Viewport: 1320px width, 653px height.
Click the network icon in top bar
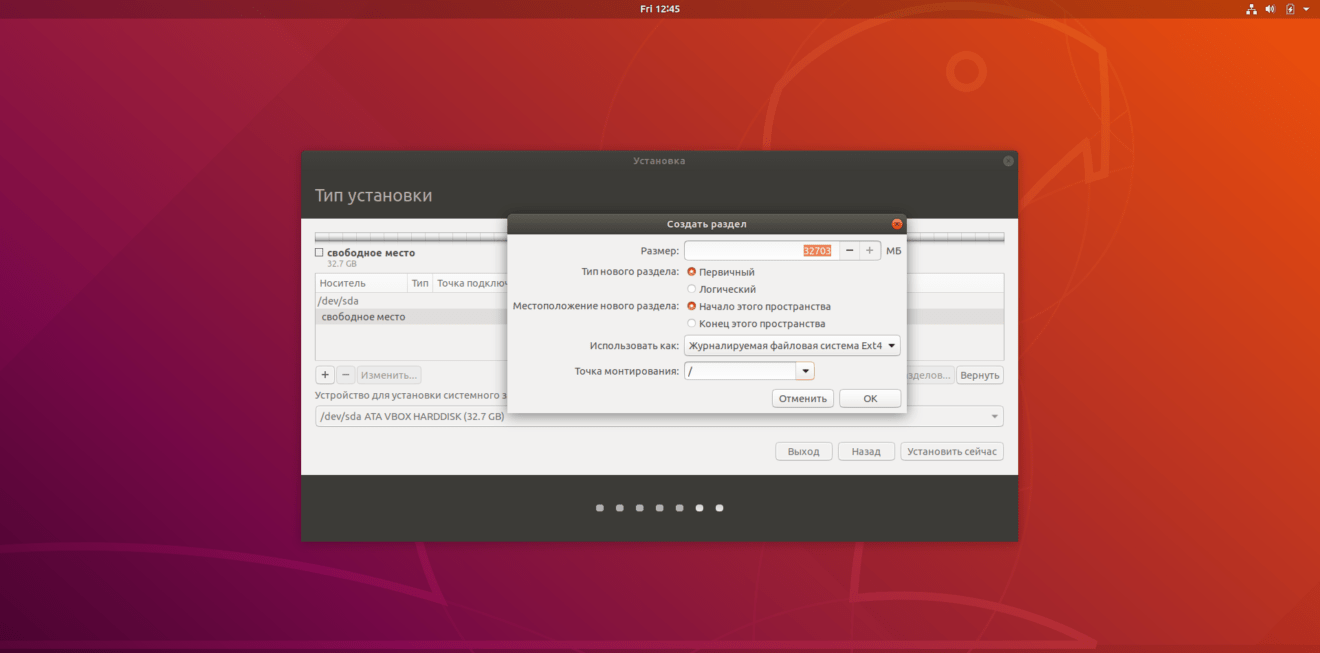coord(1251,8)
